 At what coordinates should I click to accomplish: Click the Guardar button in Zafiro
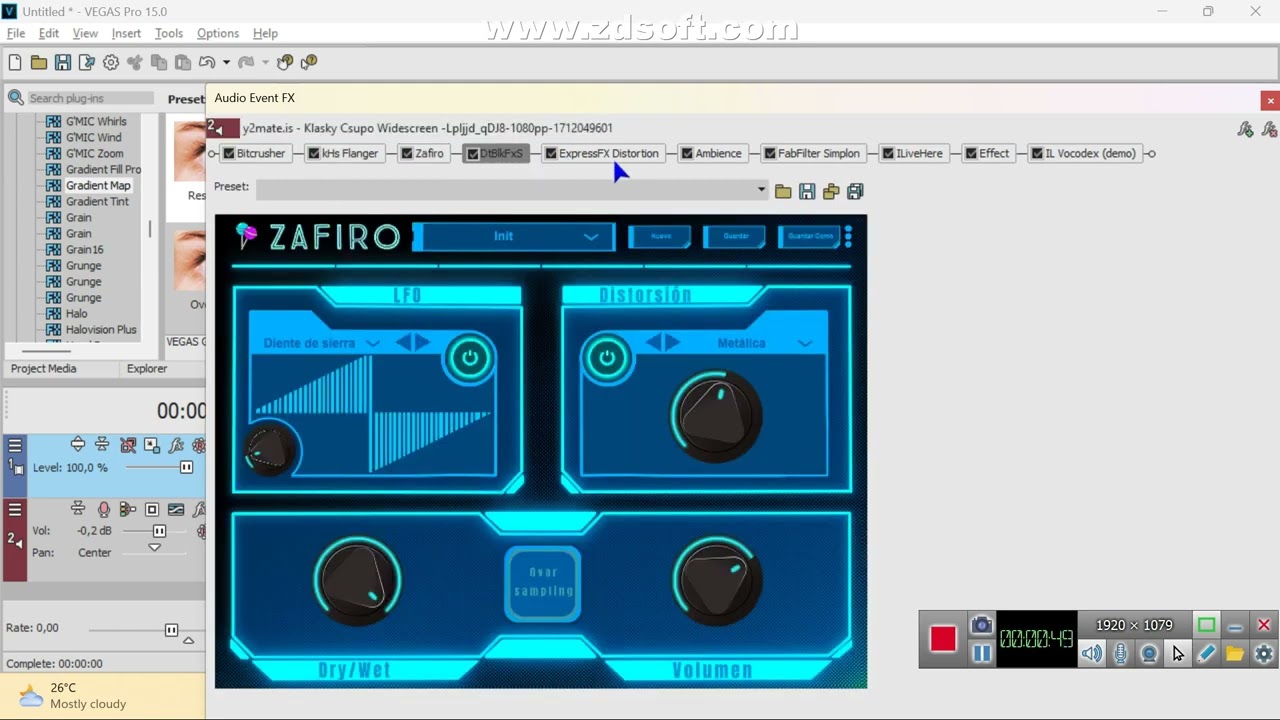pos(735,237)
